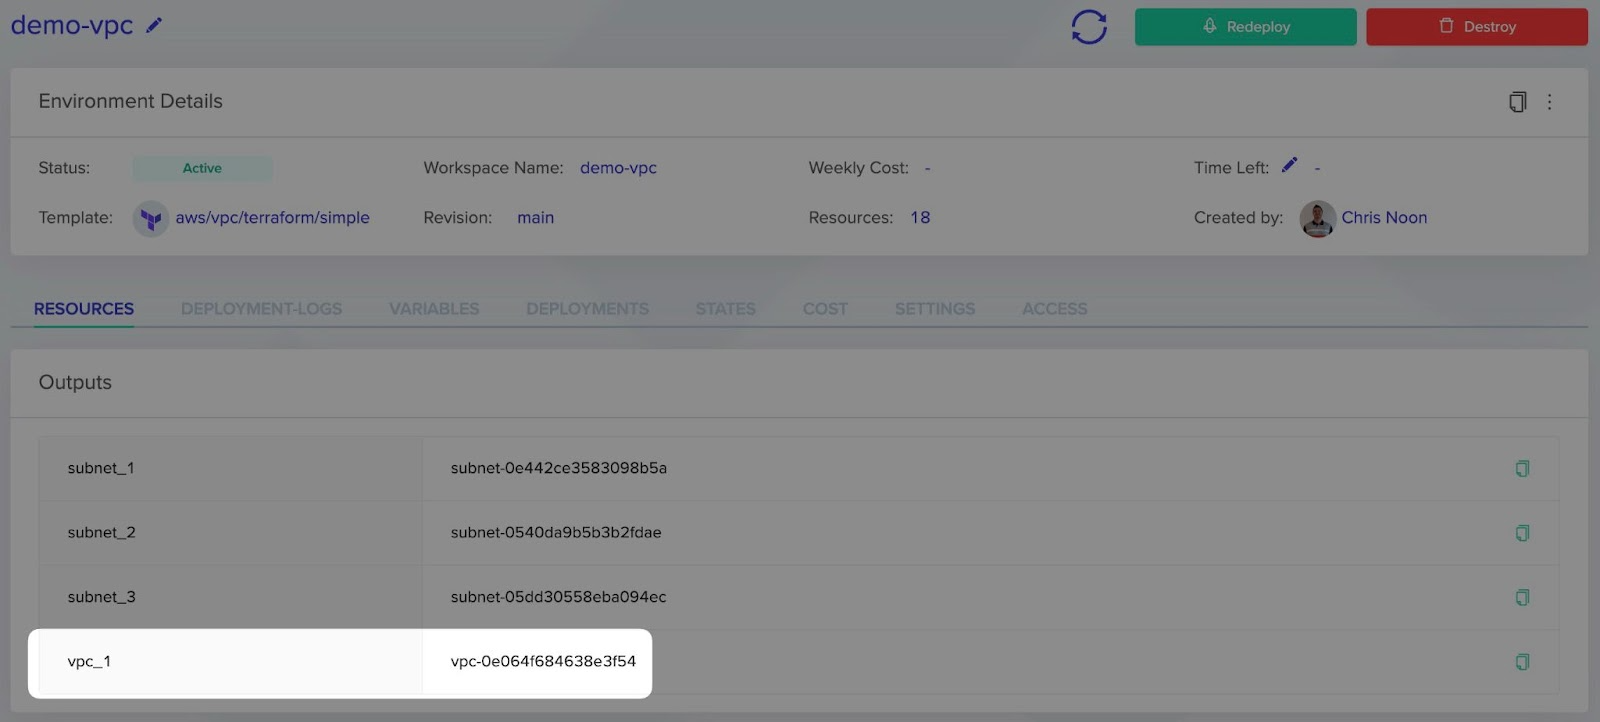Image resolution: width=1600 pixels, height=722 pixels.
Task: Go to the Deployments tab
Action: coord(587,309)
